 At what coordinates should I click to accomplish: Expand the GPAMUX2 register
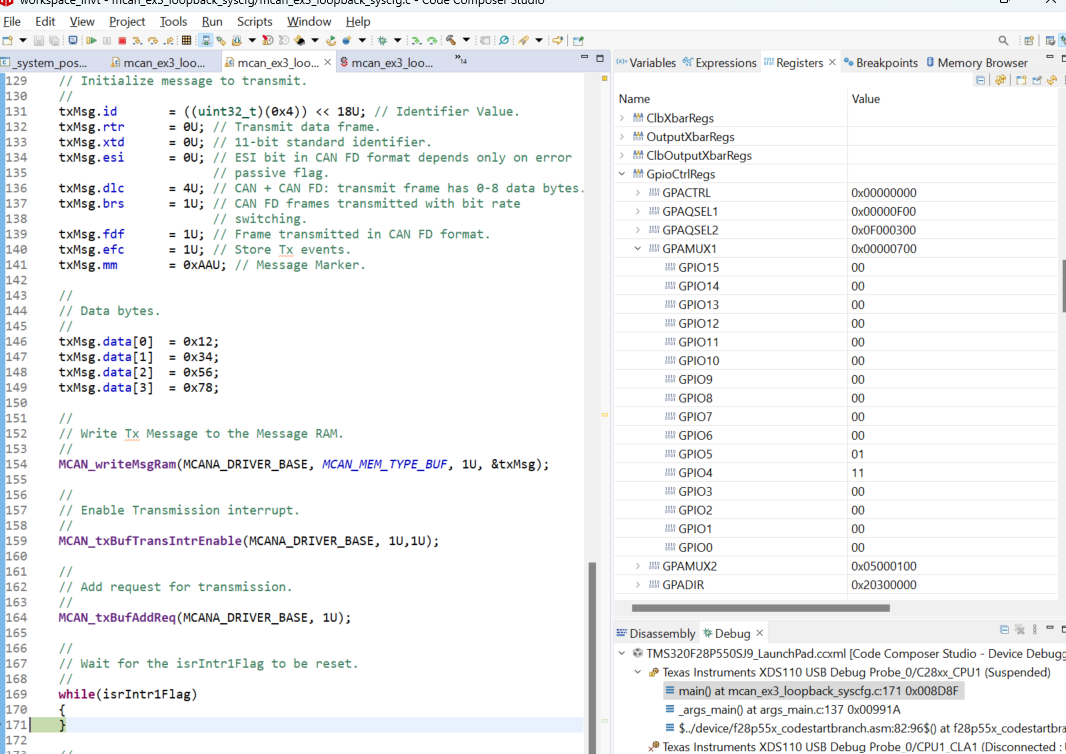pos(640,566)
